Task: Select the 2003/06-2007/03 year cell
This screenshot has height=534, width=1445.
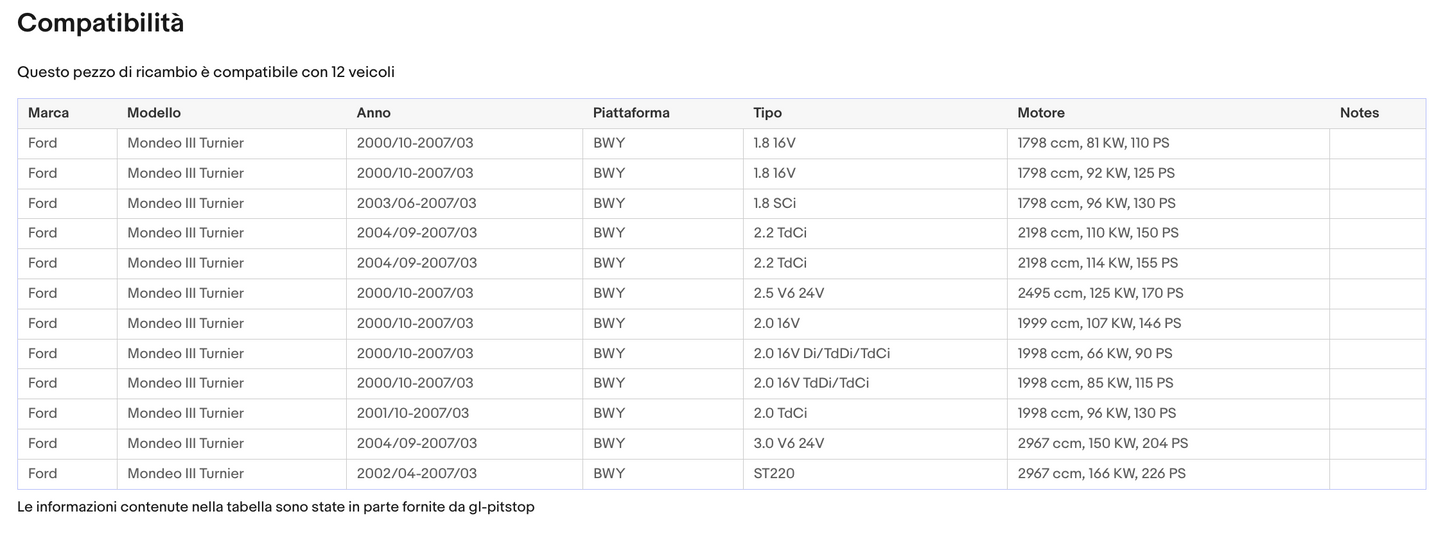Action: click(416, 203)
